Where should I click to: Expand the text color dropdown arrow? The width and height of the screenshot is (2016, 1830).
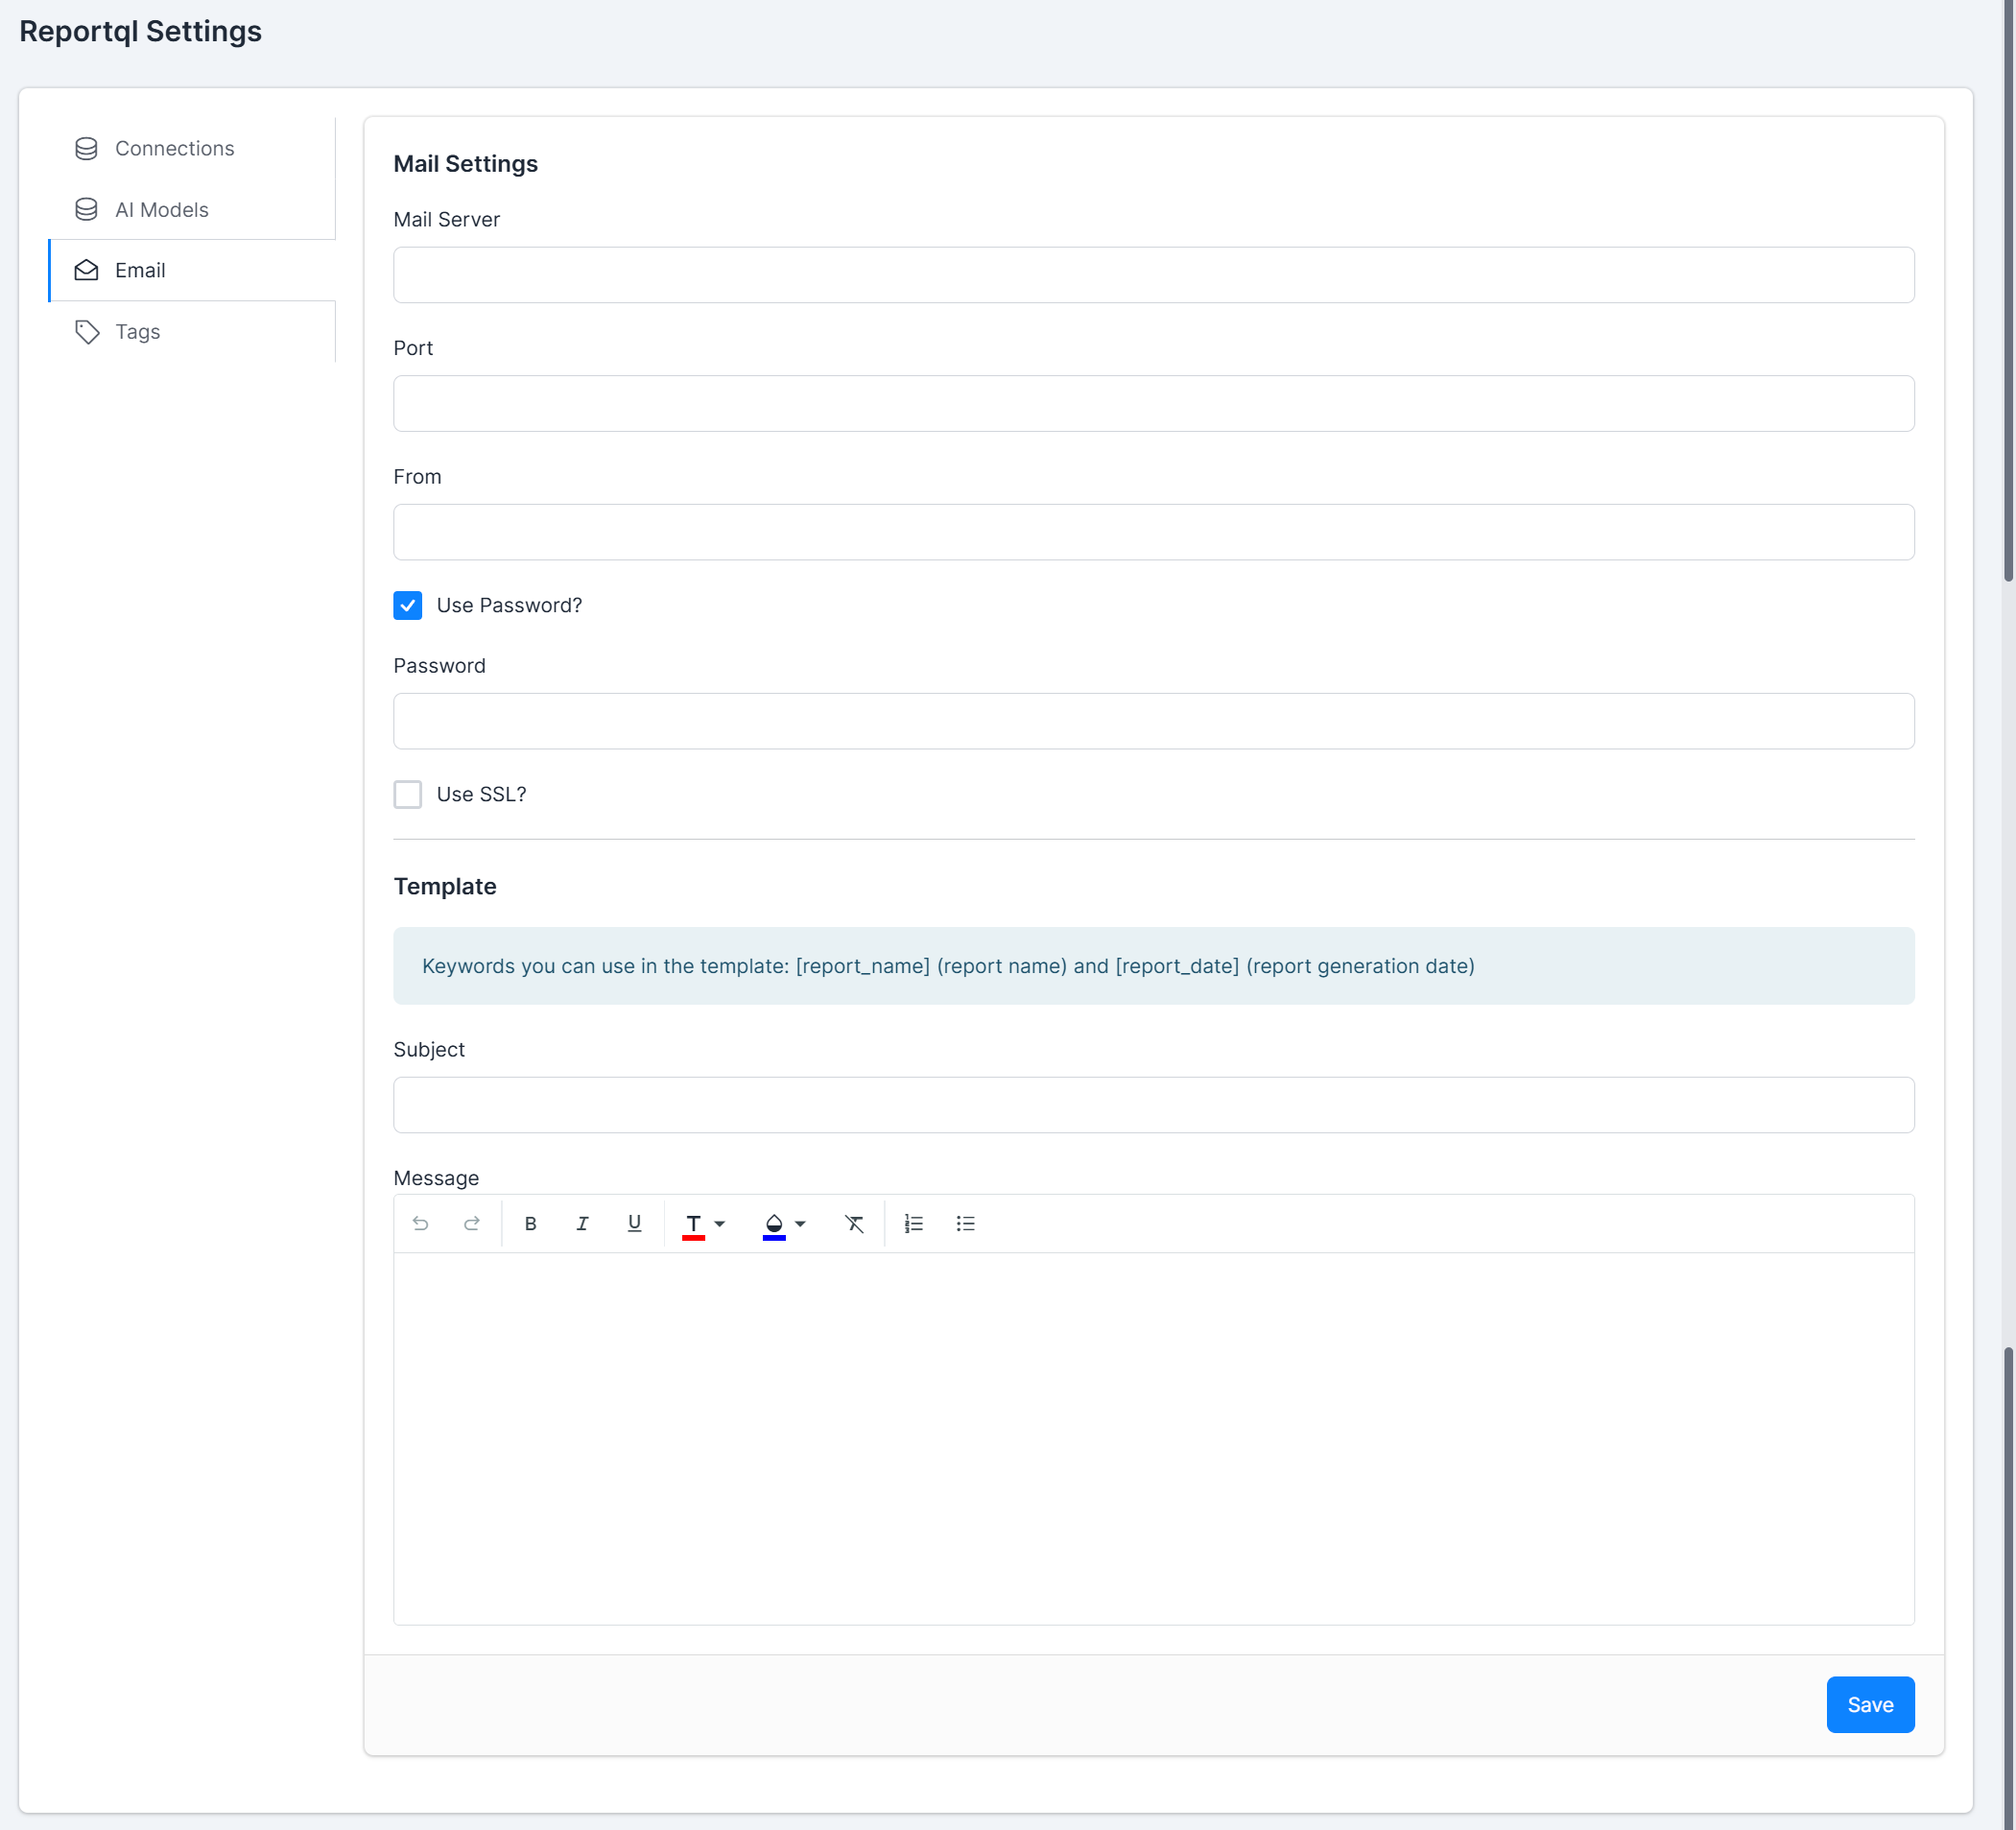720,1223
